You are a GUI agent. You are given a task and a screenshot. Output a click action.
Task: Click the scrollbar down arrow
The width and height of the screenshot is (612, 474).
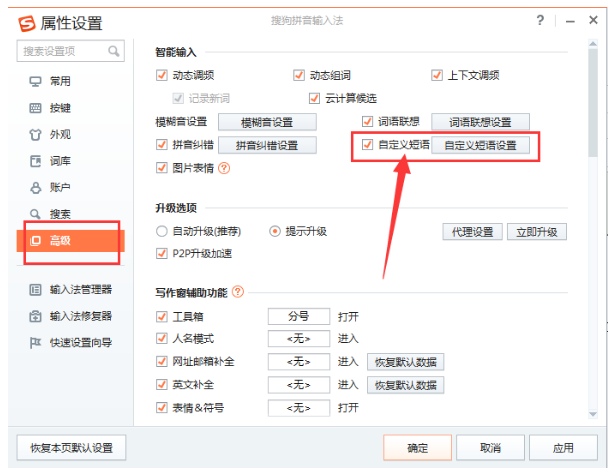pos(593,414)
